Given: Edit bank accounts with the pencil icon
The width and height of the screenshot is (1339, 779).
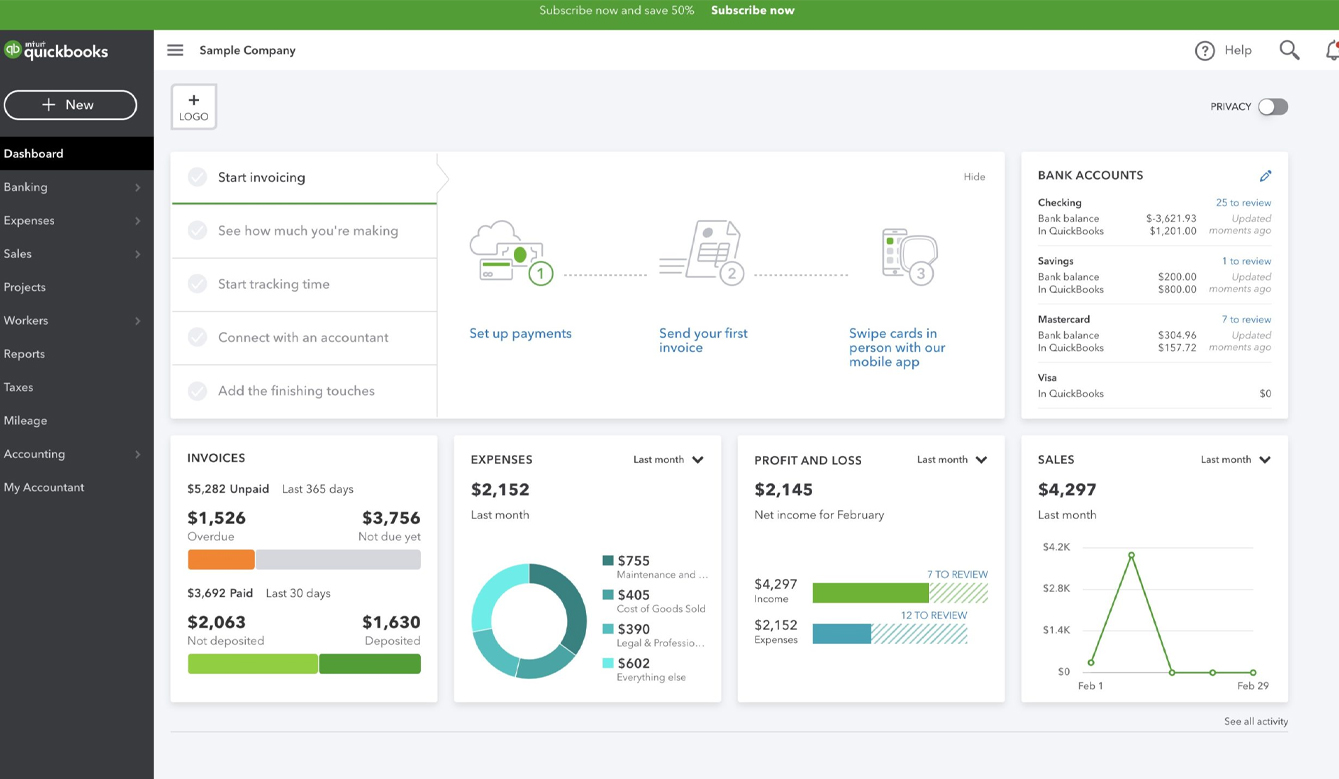Looking at the screenshot, I should pyautogui.click(x=1265, y=176).
